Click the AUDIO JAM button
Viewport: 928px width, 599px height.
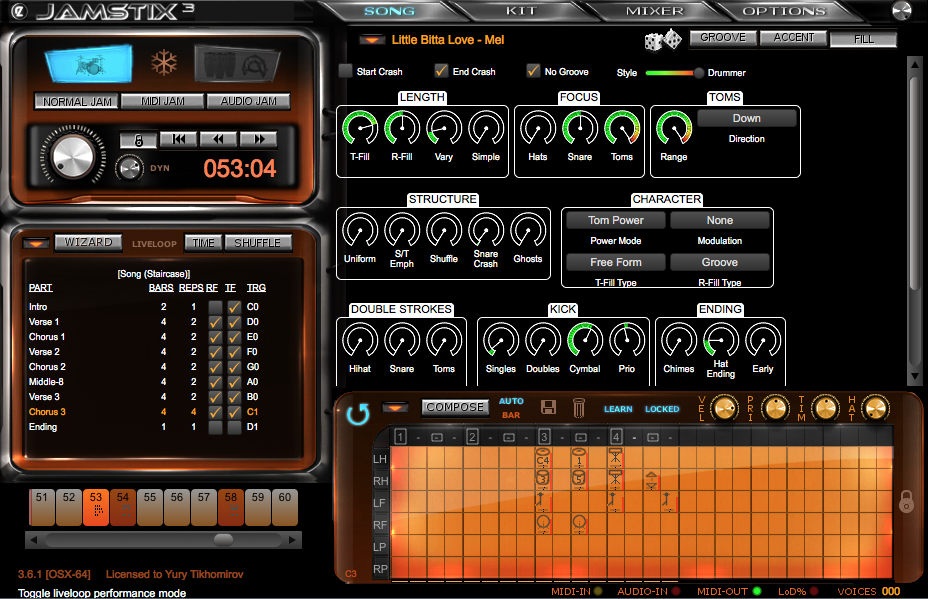tap(249, 101)
